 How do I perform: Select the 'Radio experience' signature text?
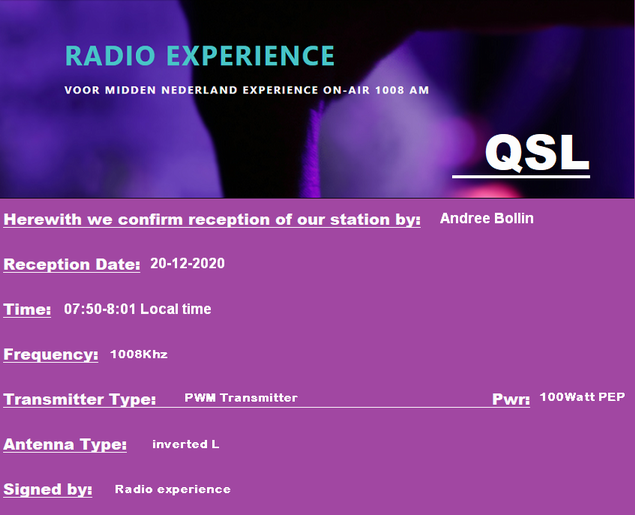point(173,489)
